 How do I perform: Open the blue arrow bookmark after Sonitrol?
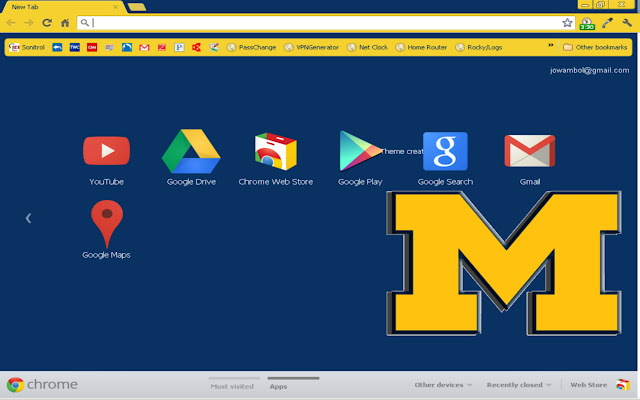[x=57, y=47]
